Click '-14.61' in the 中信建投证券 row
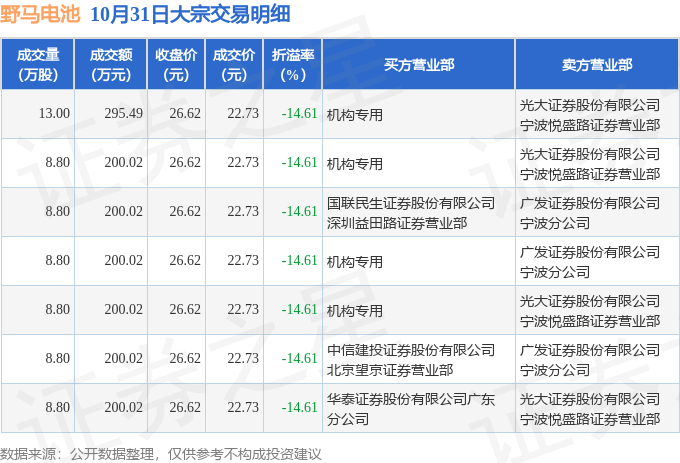 [299, 359]
